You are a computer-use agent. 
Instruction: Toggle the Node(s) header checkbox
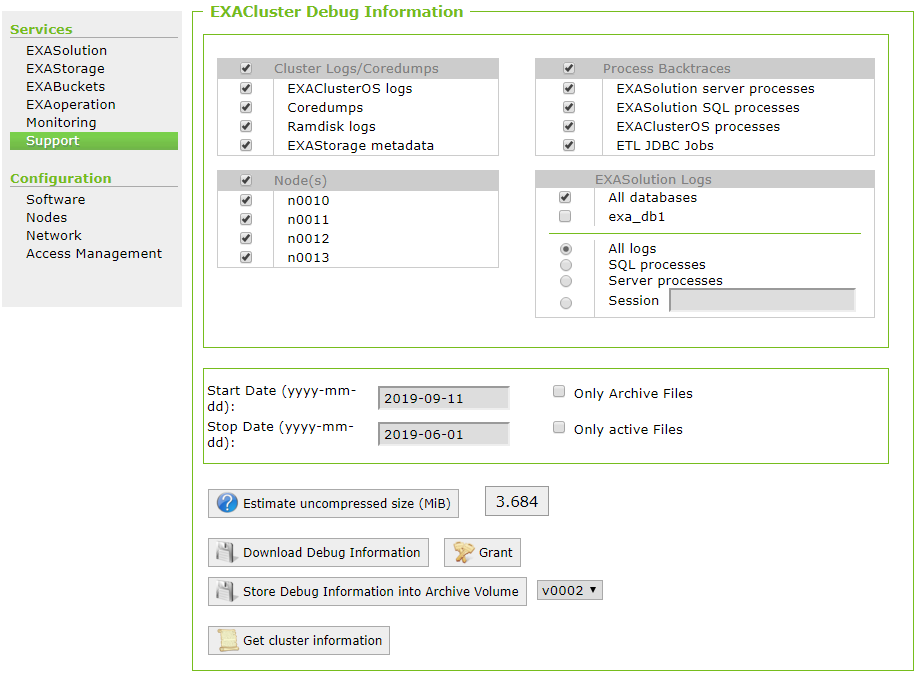click(x=246, y=181)
